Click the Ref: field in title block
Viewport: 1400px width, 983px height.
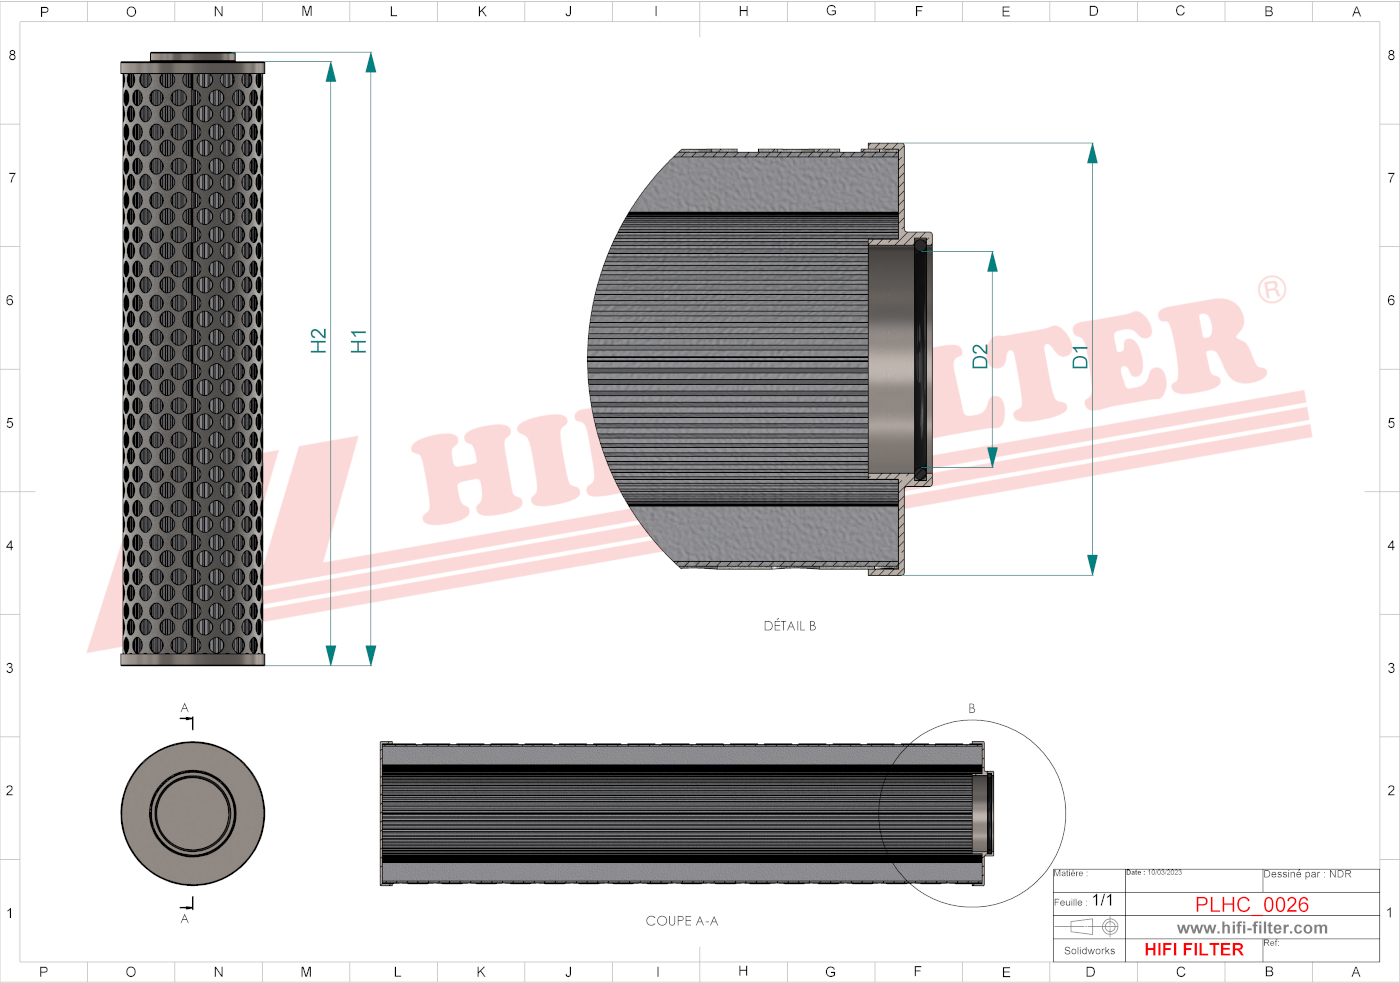pos(1272,943)
